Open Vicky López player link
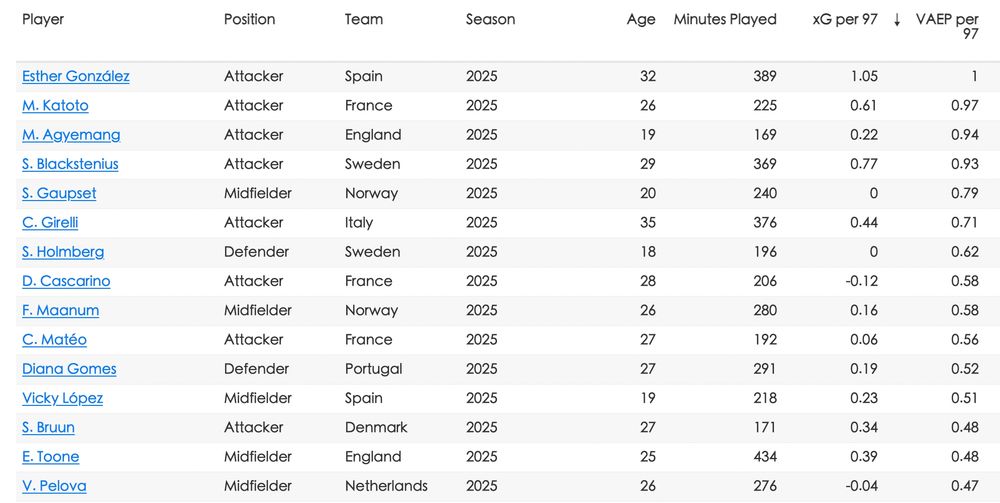1000x503 pixels. coord(62,399)
